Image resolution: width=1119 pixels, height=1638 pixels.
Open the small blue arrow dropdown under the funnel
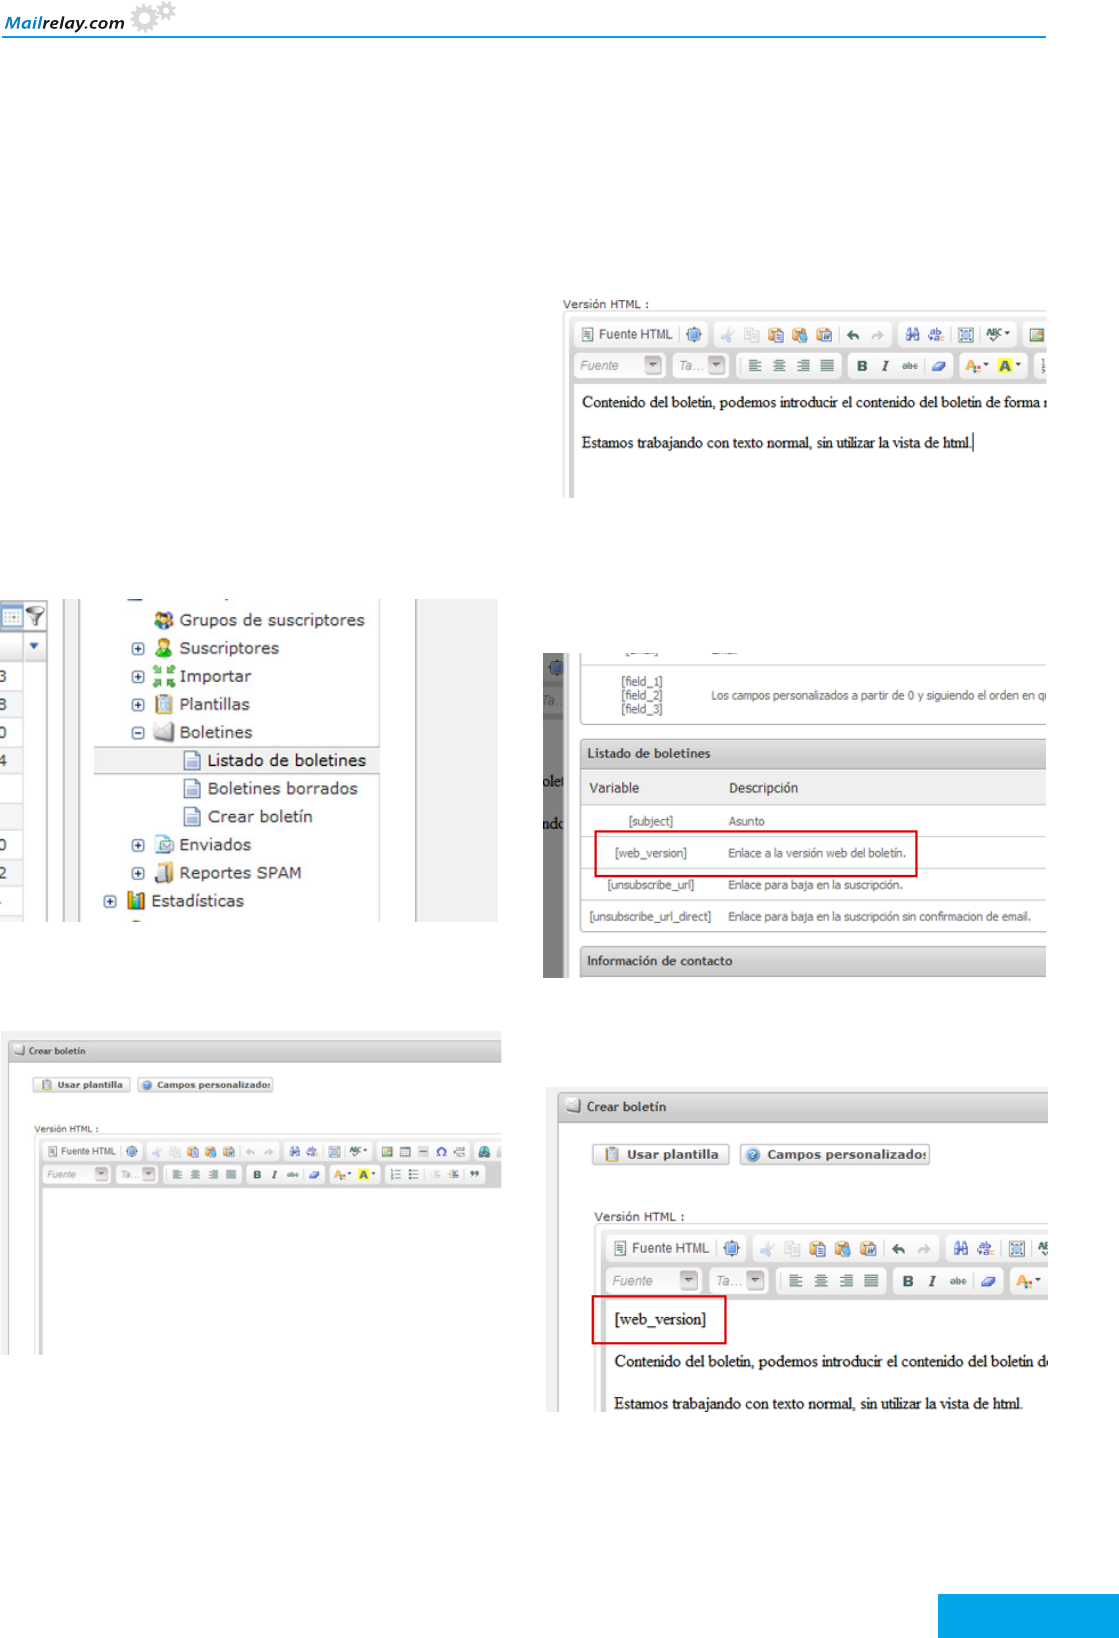tap(35, 646)
